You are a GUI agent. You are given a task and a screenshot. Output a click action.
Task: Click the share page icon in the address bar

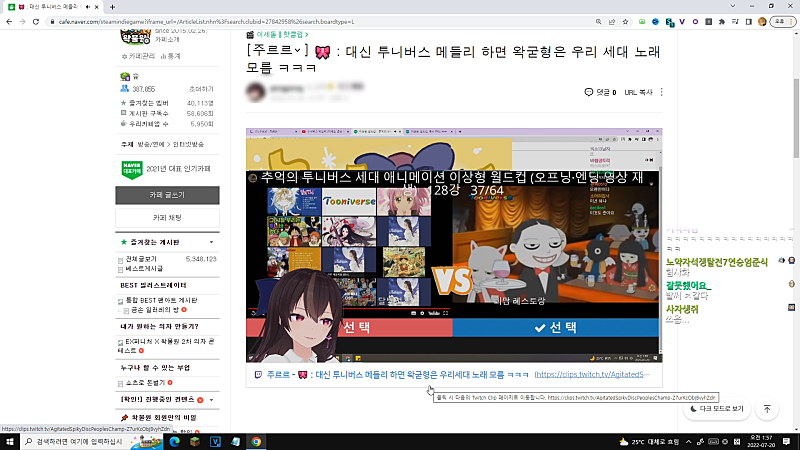coord(612,22)
